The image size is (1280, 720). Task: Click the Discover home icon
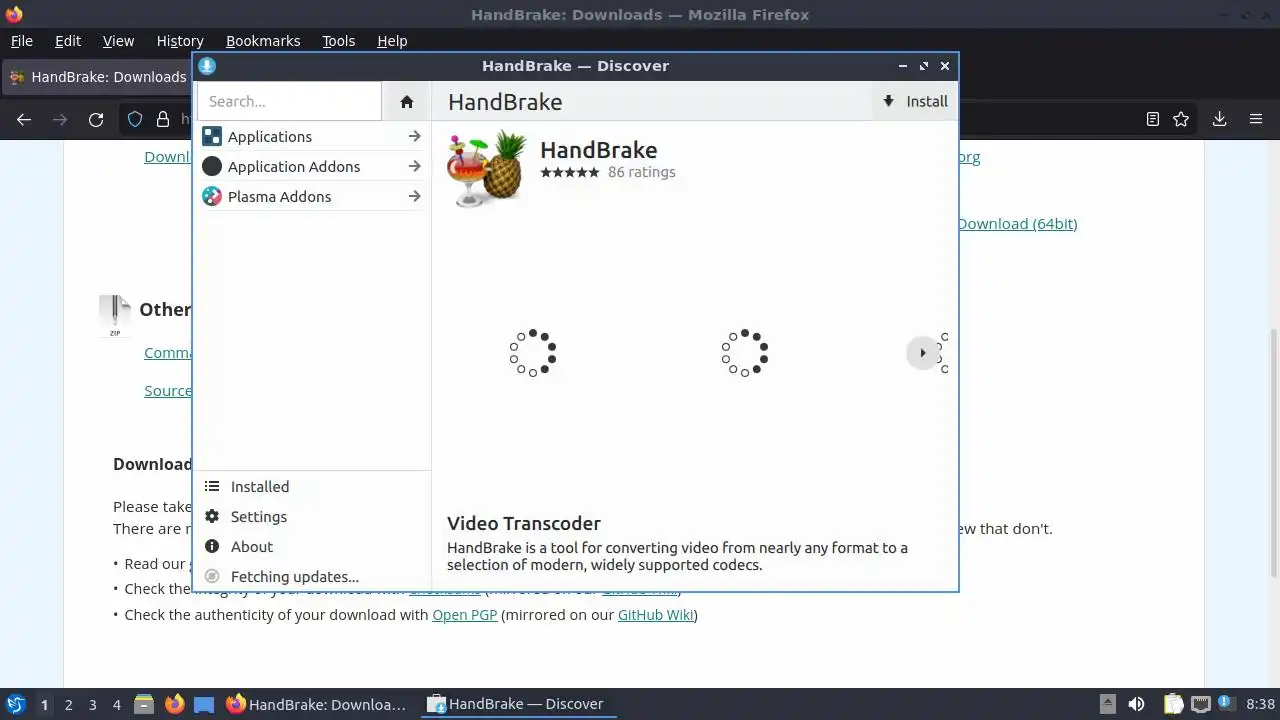[x=406, y=101]
